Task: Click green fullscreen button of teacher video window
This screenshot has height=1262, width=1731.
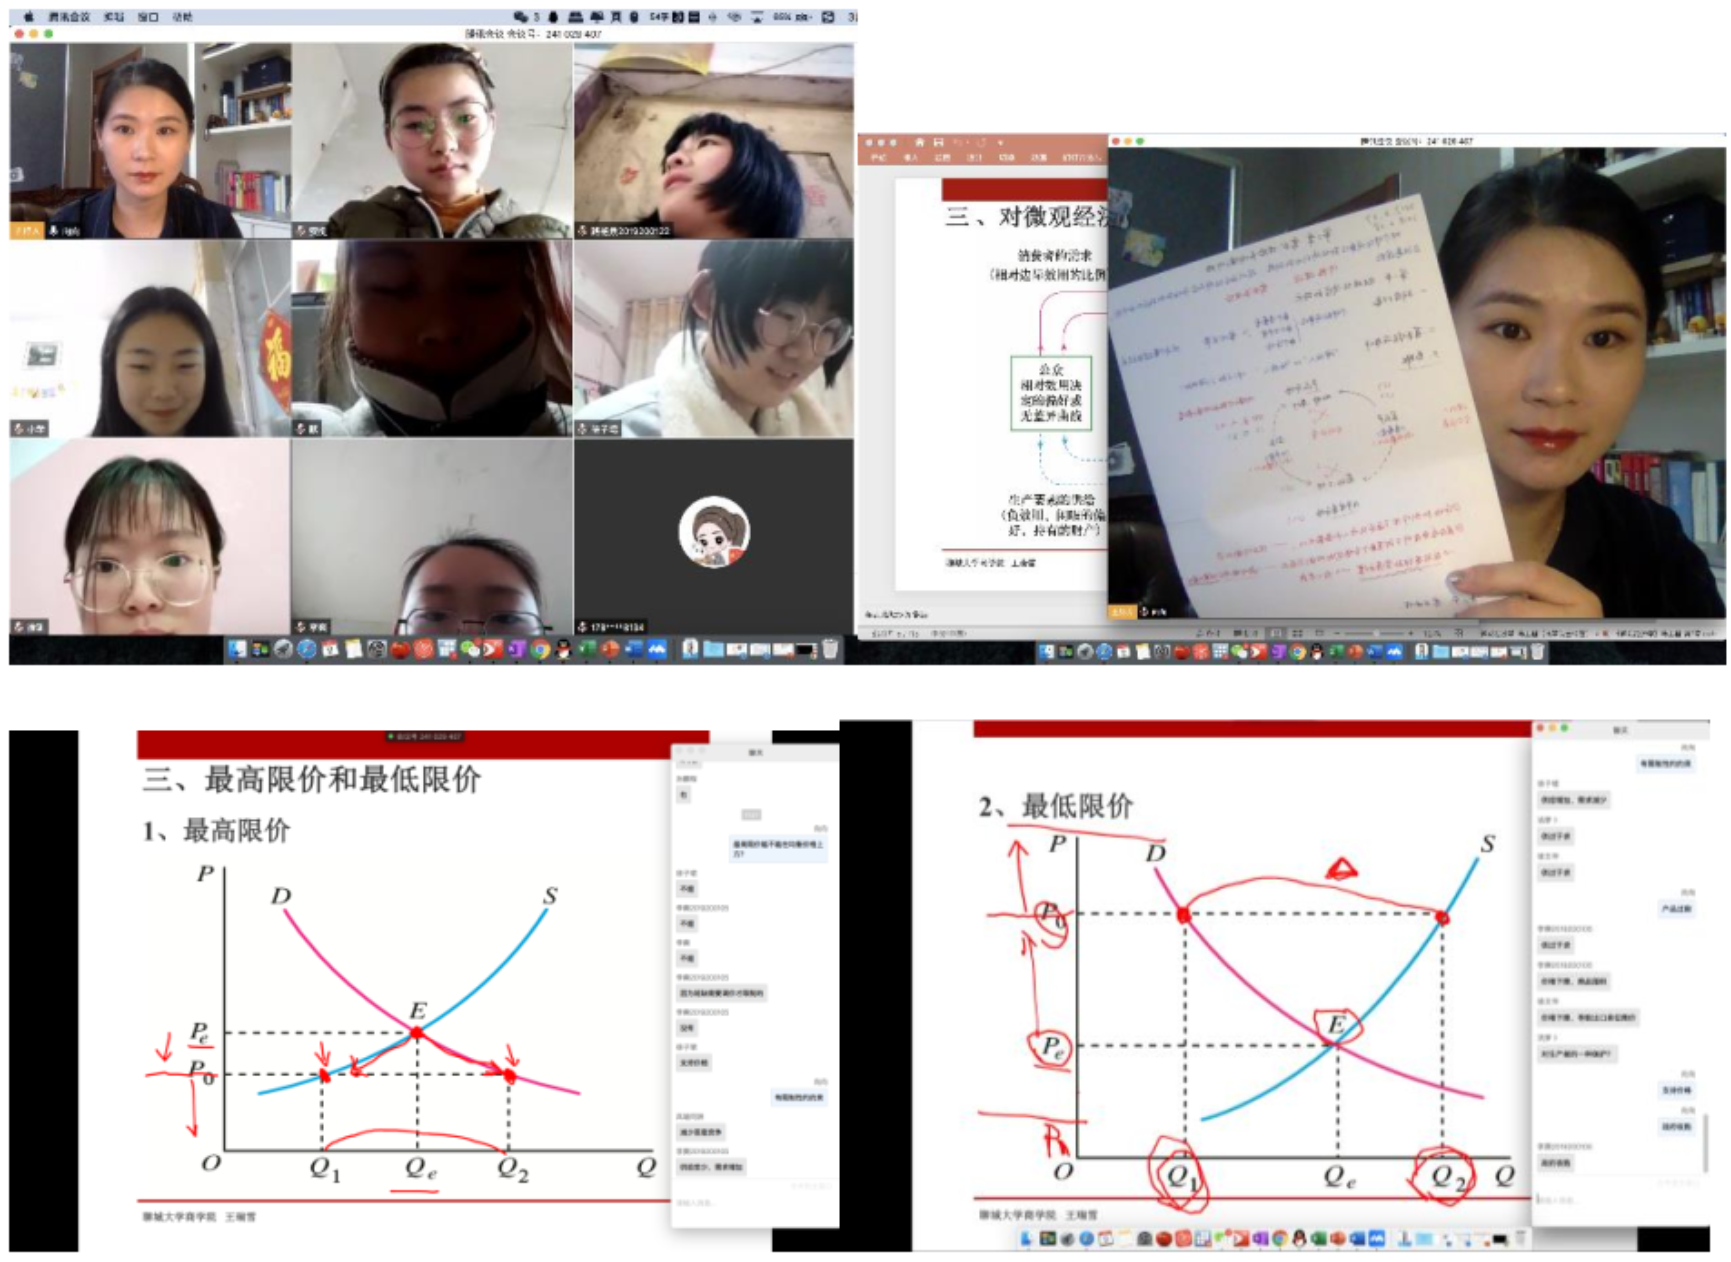Action: pos(1140,141)
